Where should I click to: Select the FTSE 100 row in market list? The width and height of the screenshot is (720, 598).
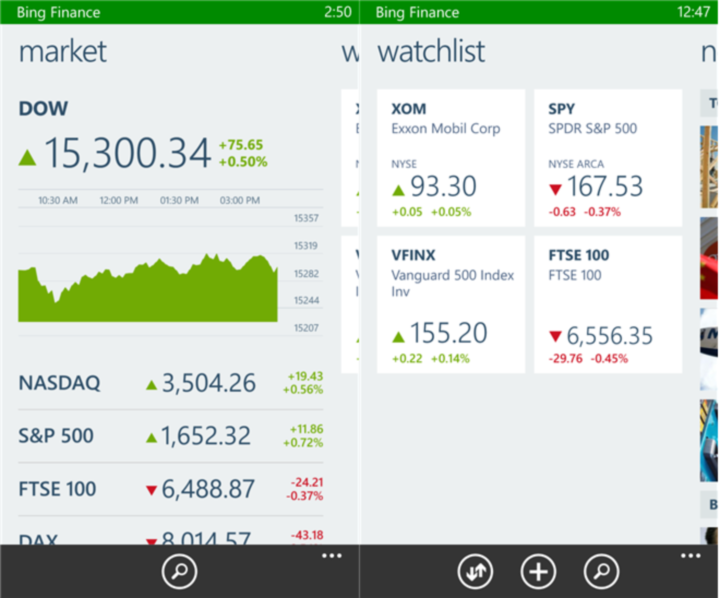(170, 489)
